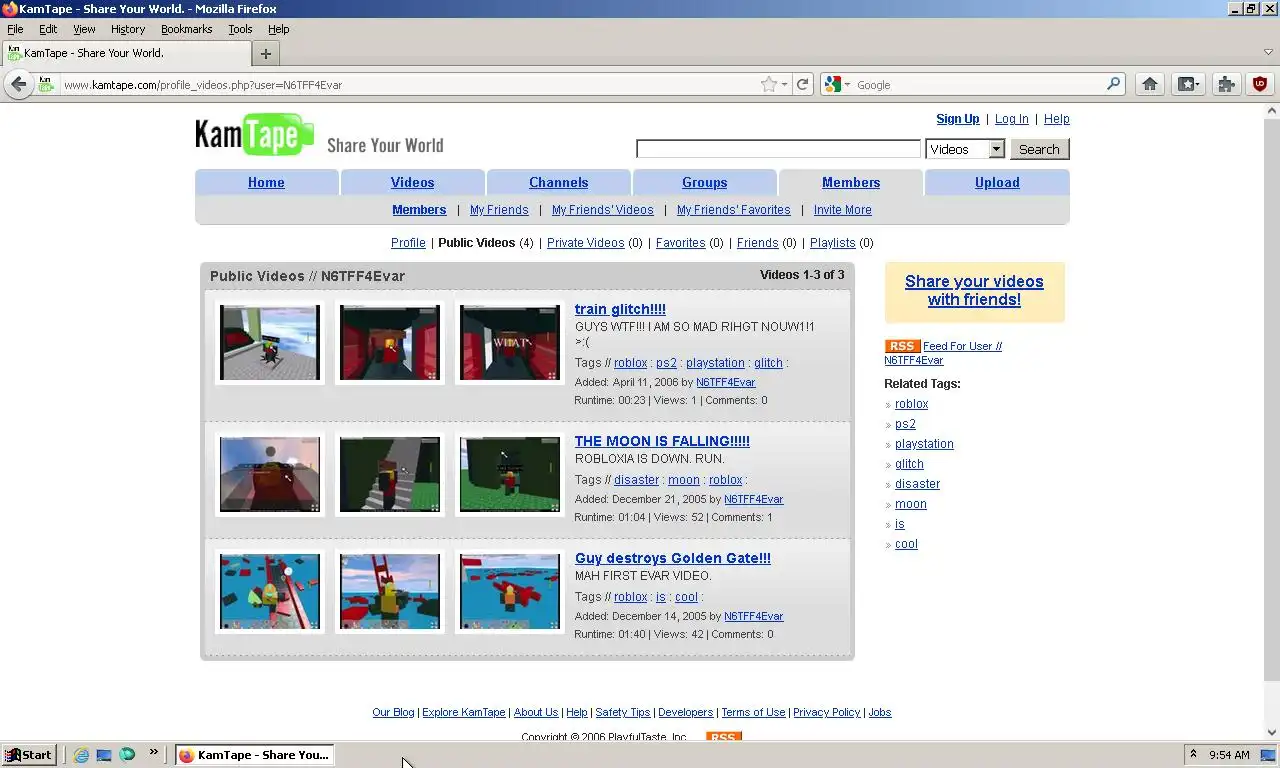Expand hidden system tray icons

[x=1192, y=754]
